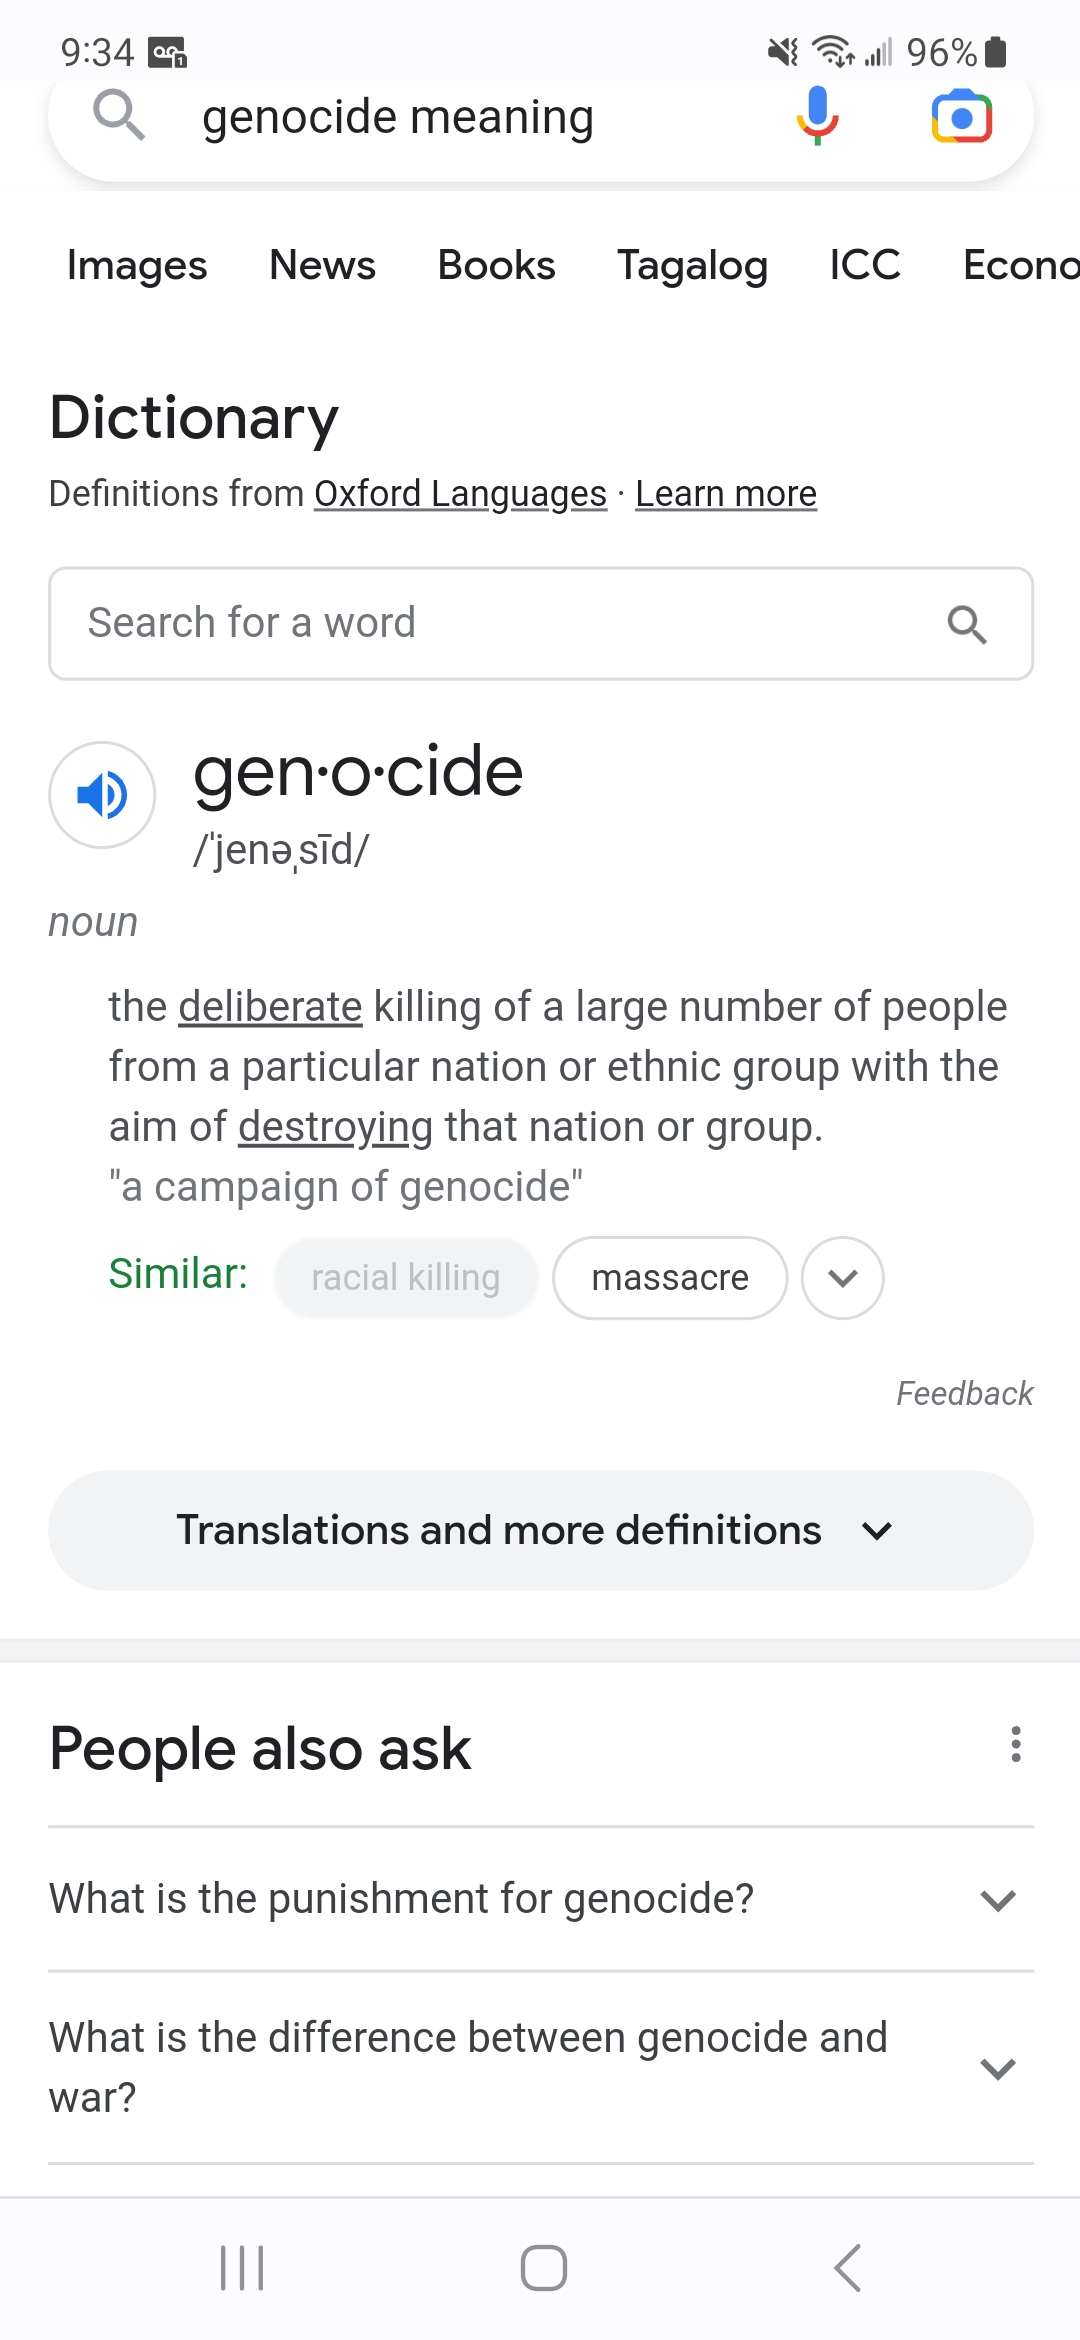Open the Oxford Languages link
This screenshot has width=1080, height=2340.
460,494
